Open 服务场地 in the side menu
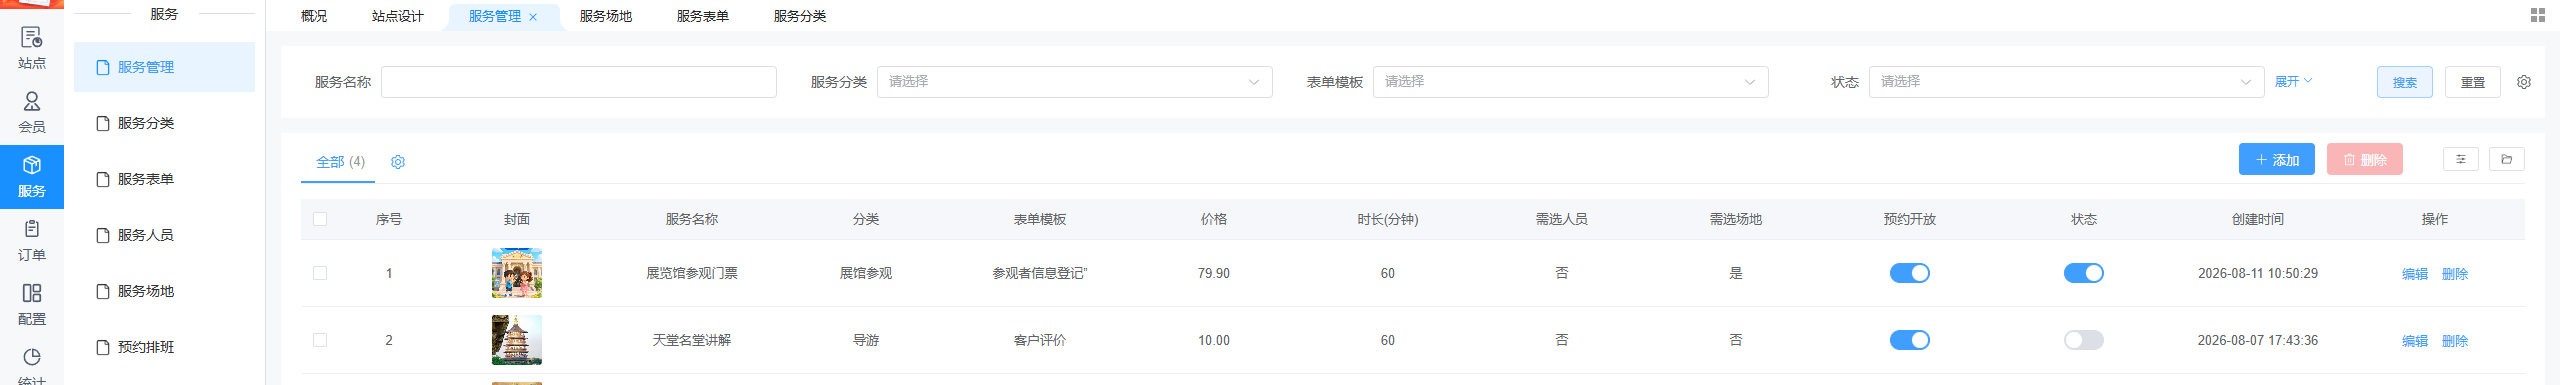 point(165,291)
